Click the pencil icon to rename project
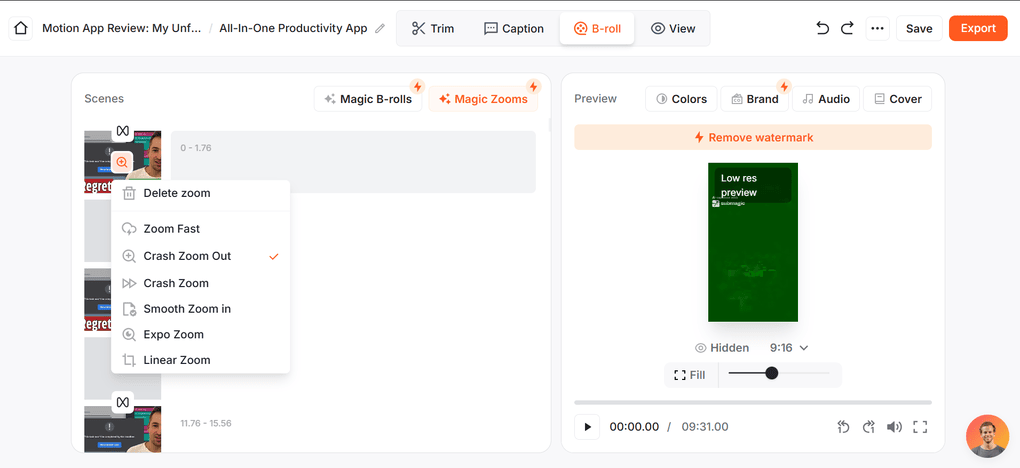Viewport: 1020px width, 468px height. (x=381, y=29)
